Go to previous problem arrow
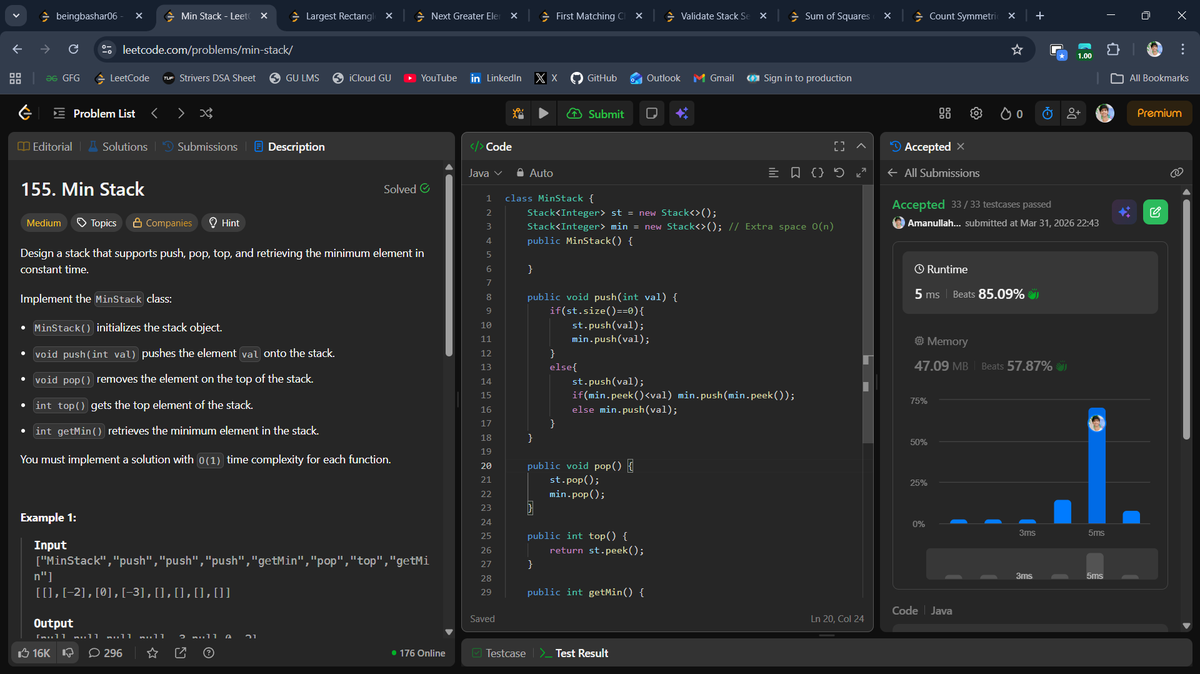The width and height of the screenshot is (1200, 674). [156, 113]
